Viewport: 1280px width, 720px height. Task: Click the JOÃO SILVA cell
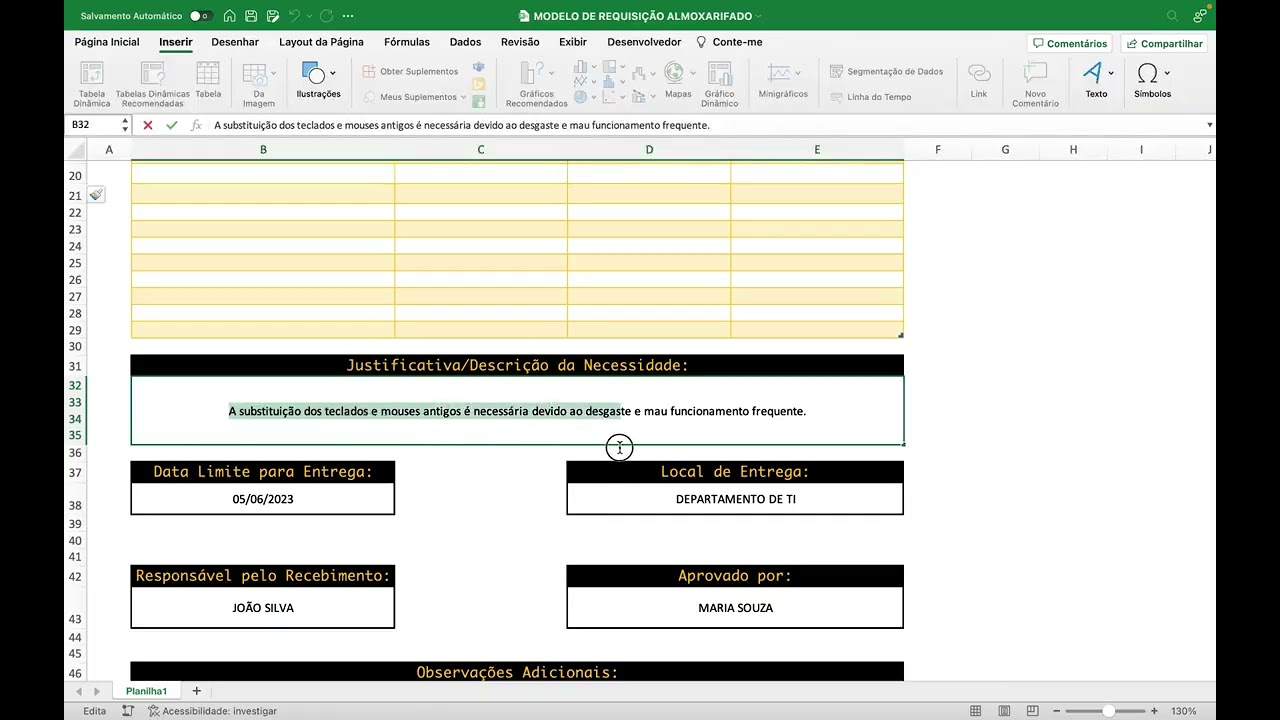(x=263, y=608)
